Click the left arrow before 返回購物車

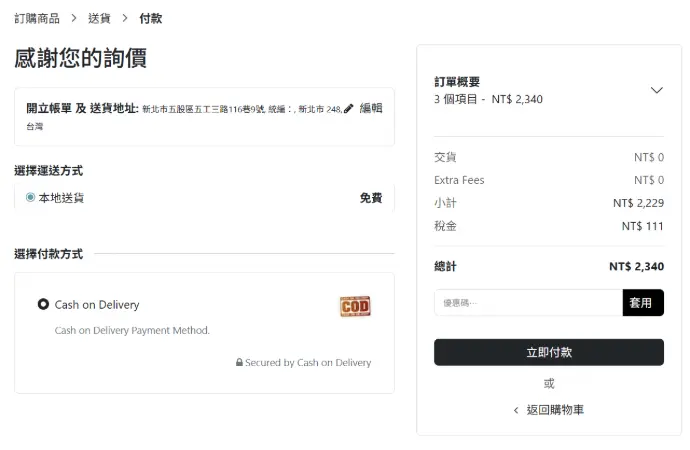(x=516, y=410)
